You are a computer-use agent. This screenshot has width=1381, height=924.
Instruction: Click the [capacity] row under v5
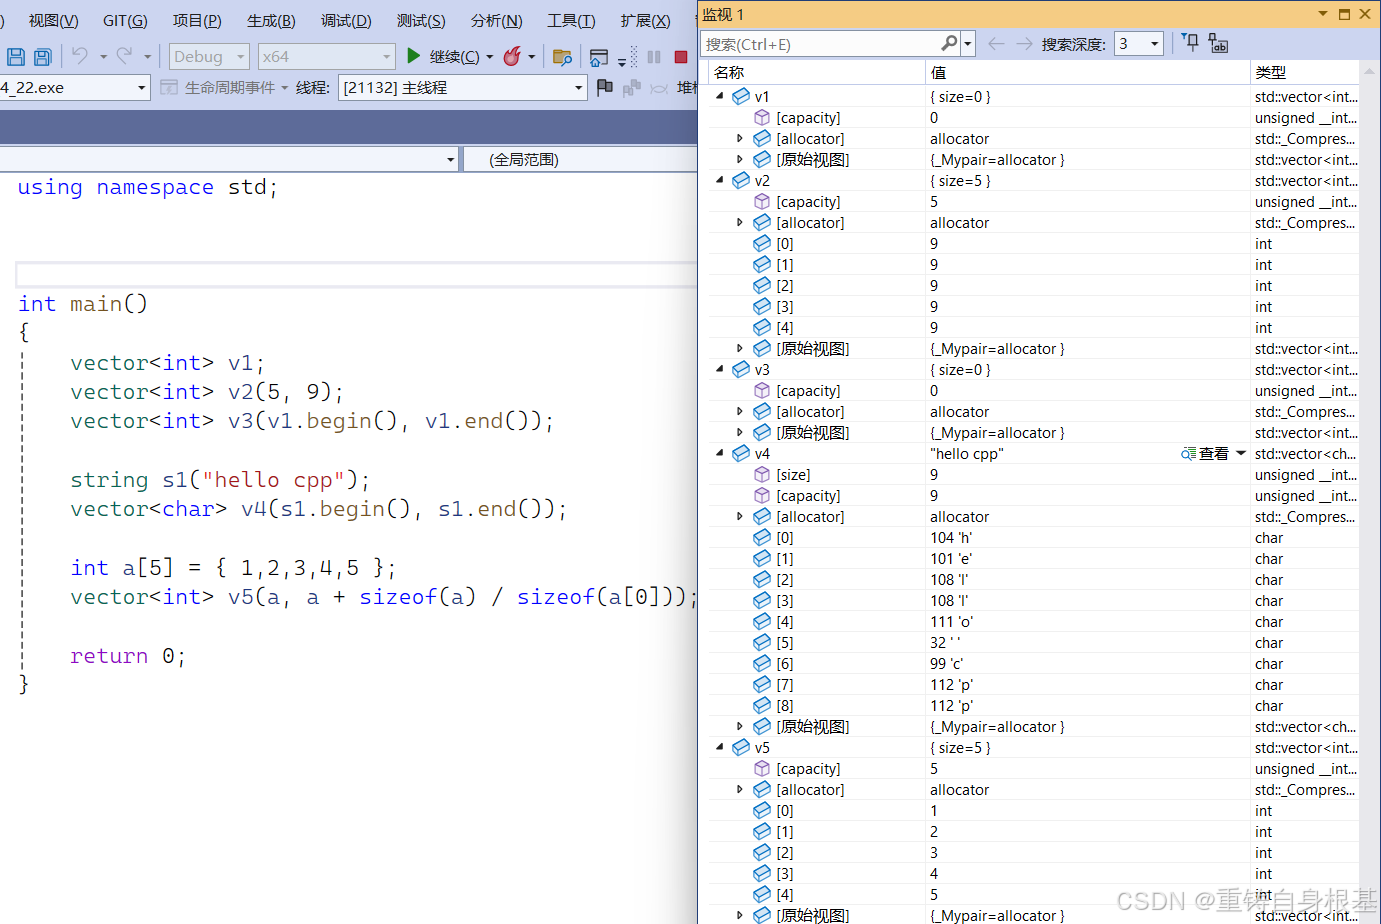click(x=1033, y=769)
